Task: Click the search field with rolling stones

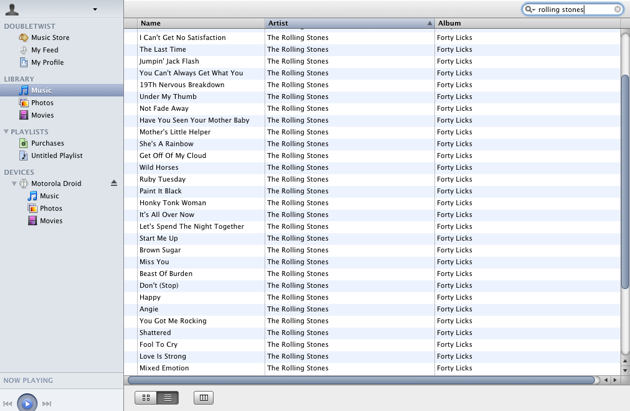Action: pos(573,9)
